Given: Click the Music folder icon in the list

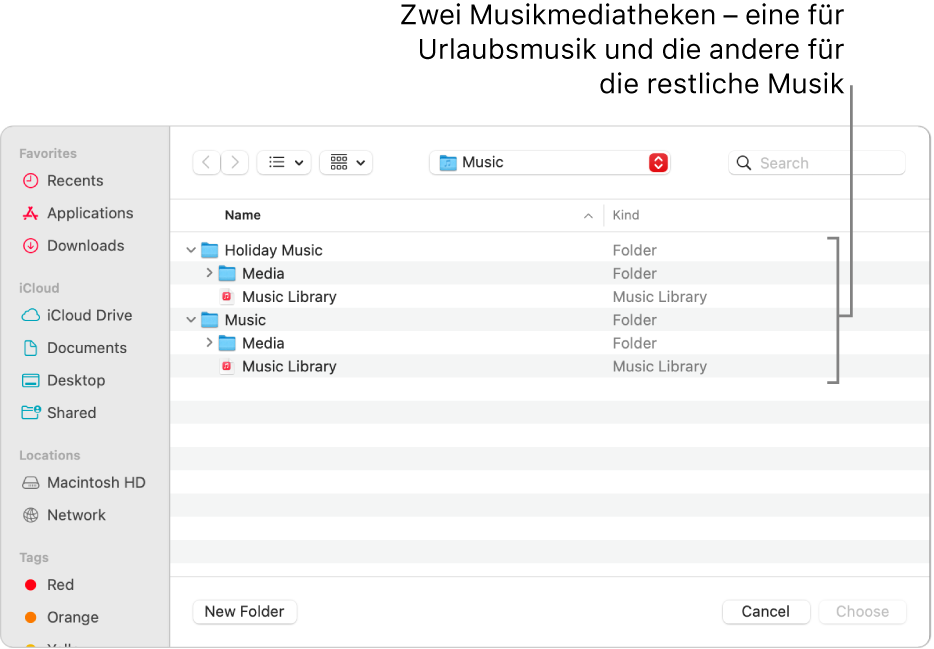Looking at the screenshot, I should point(210,320).
